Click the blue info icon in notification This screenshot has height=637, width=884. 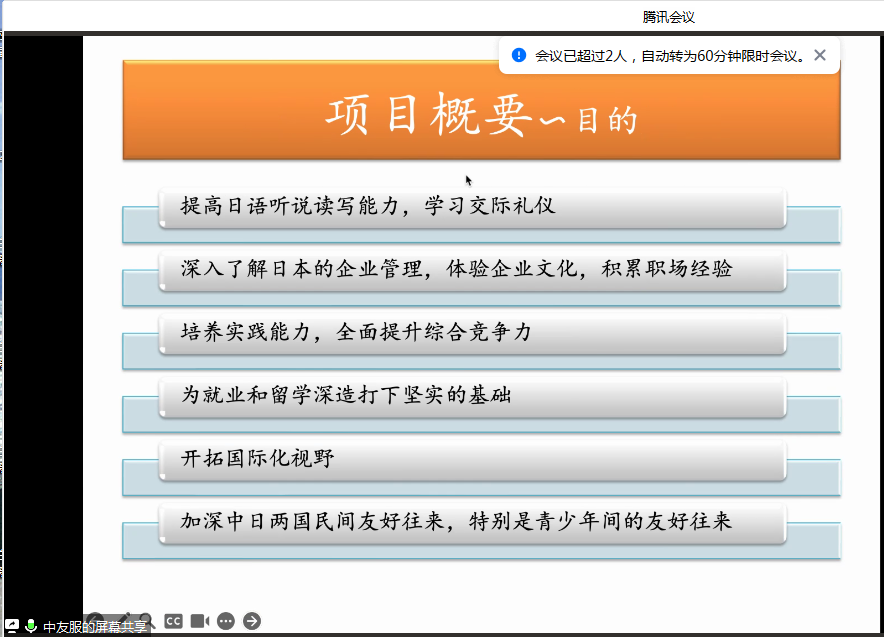(518, 56)
